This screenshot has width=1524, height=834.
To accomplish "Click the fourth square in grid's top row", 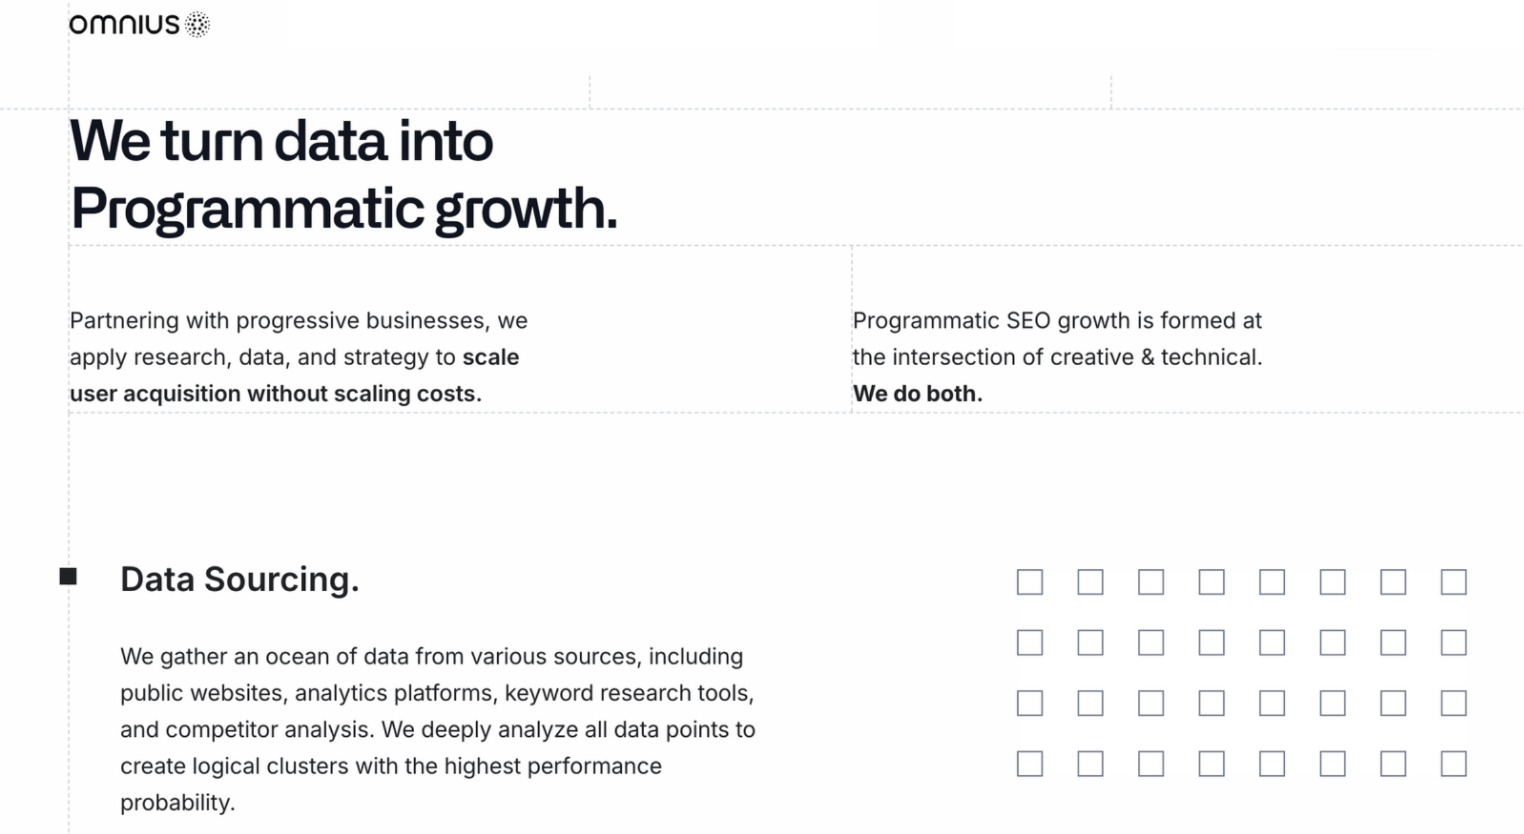I will pos(1211,582).
